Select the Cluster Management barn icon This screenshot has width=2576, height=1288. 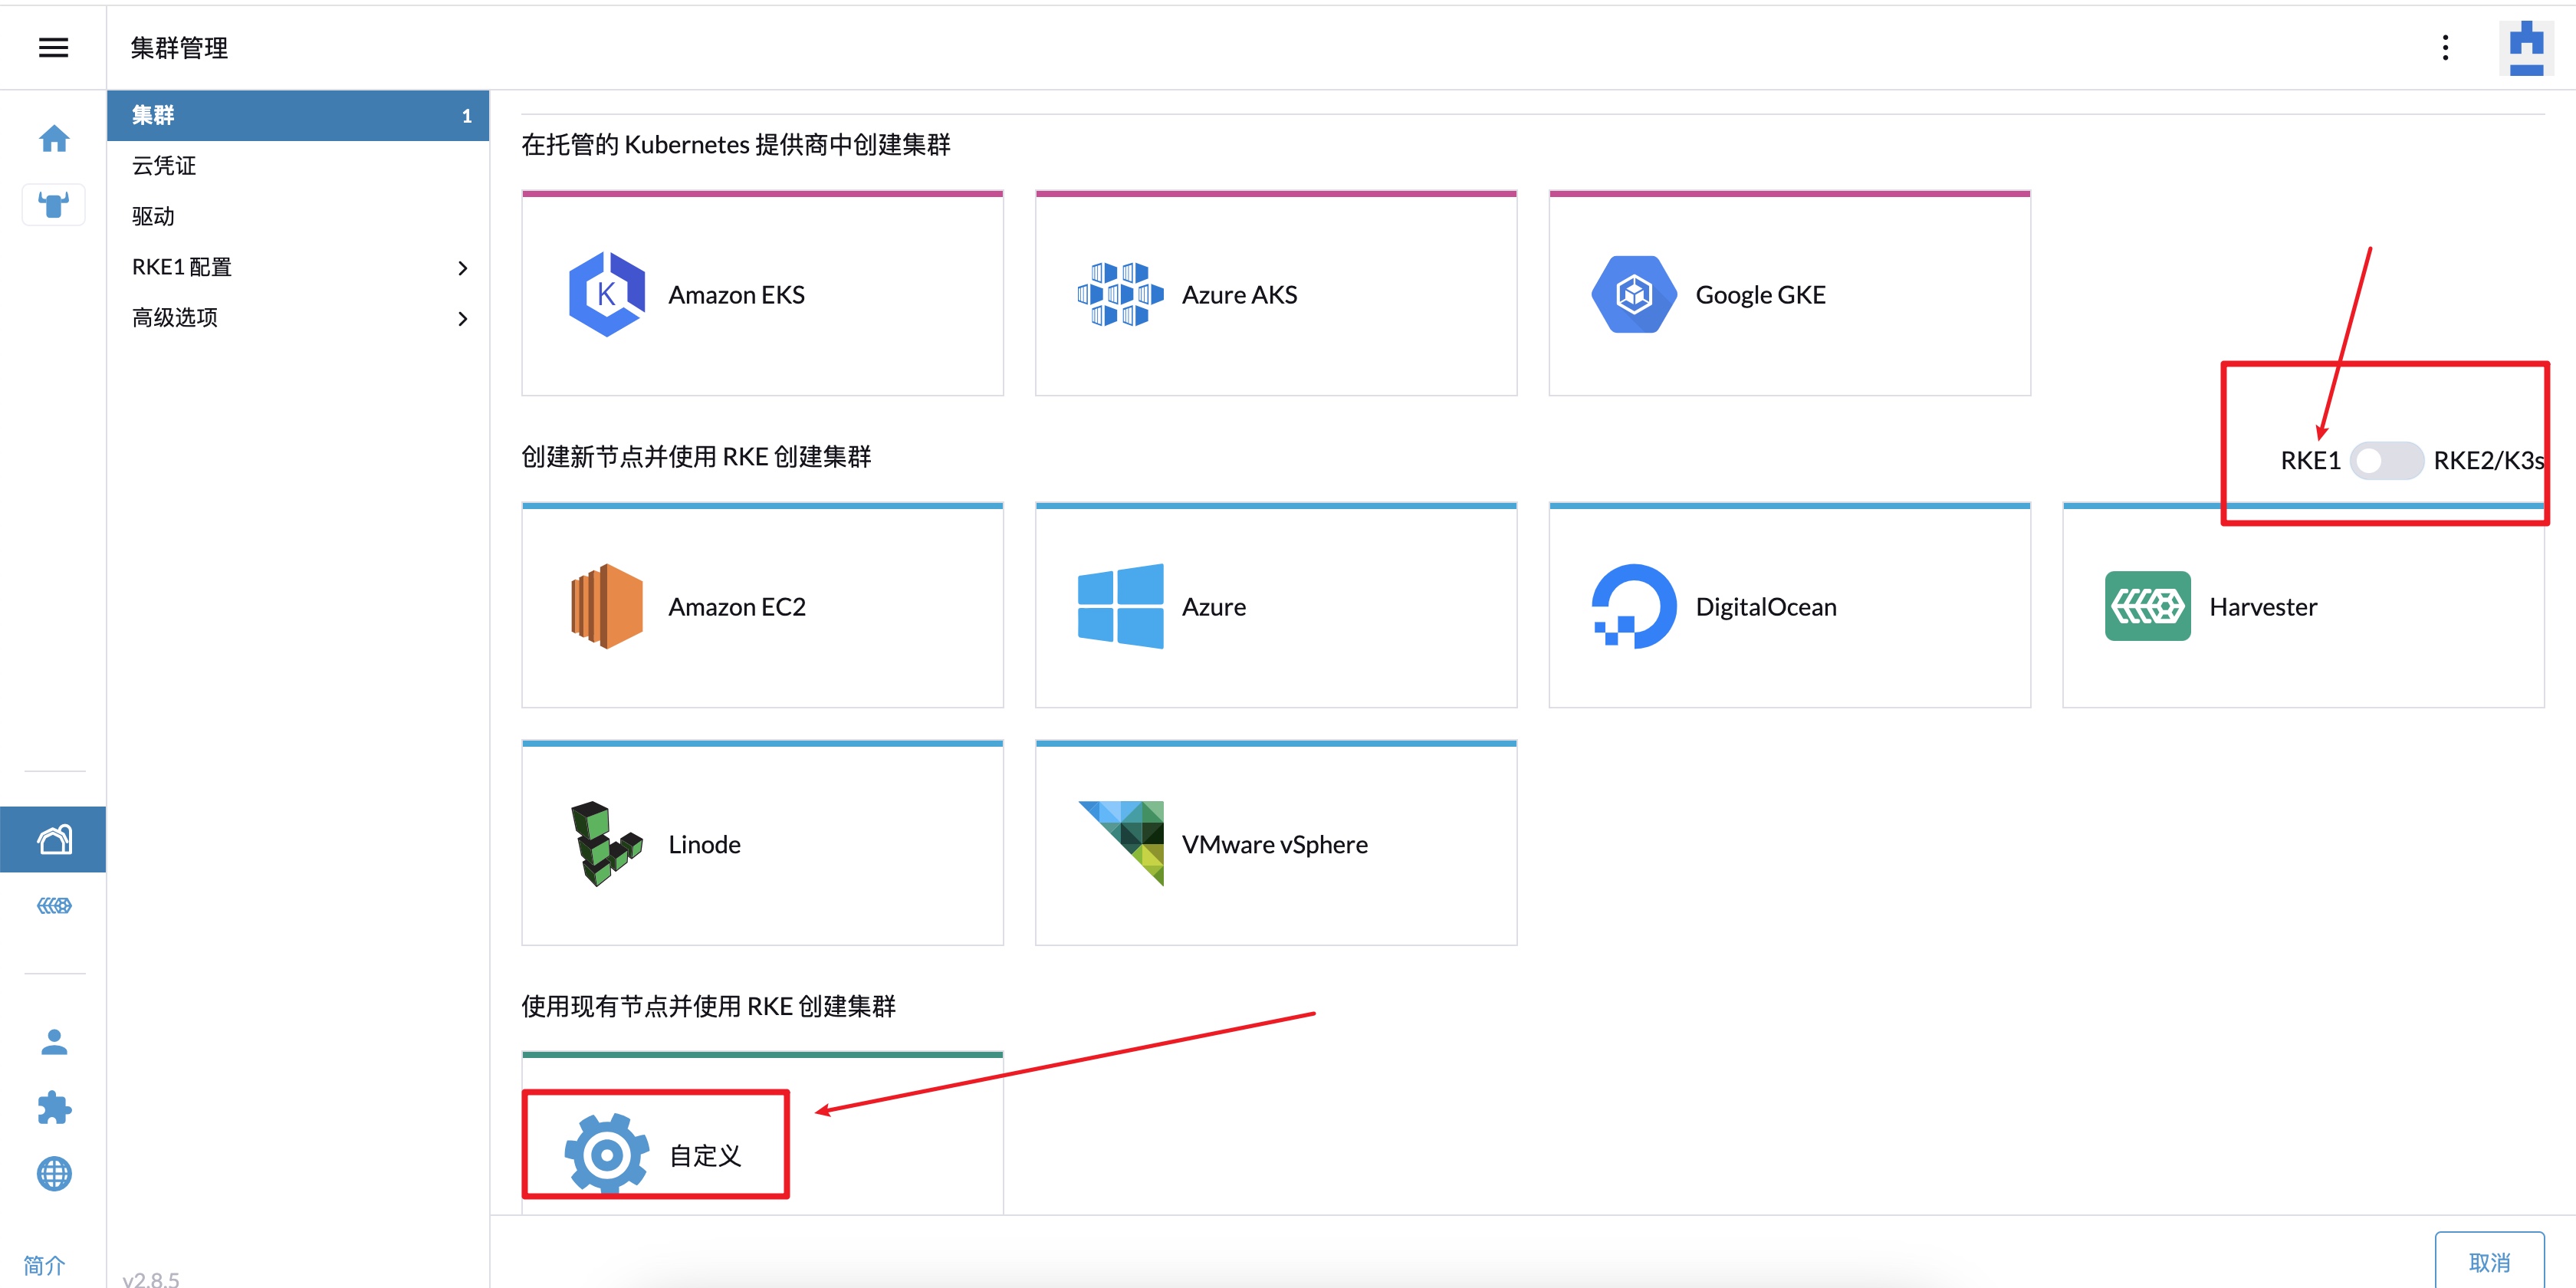[54, 839]
